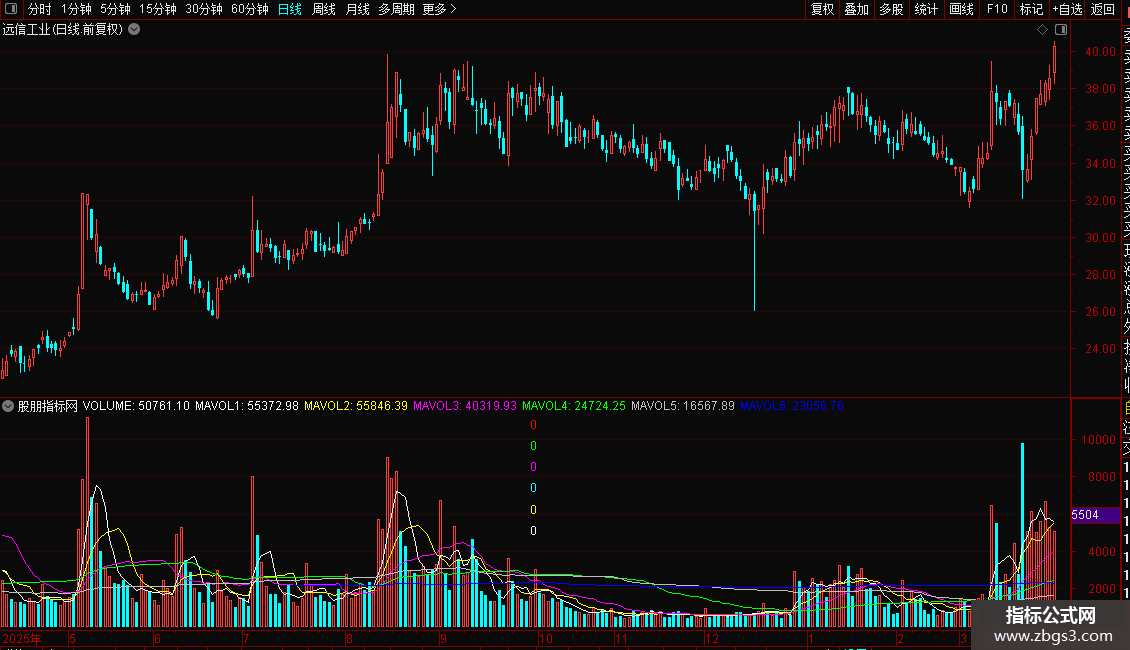Select the 30分钟 timeframe
1130x650 pixels.
click(x=203, y=9)
